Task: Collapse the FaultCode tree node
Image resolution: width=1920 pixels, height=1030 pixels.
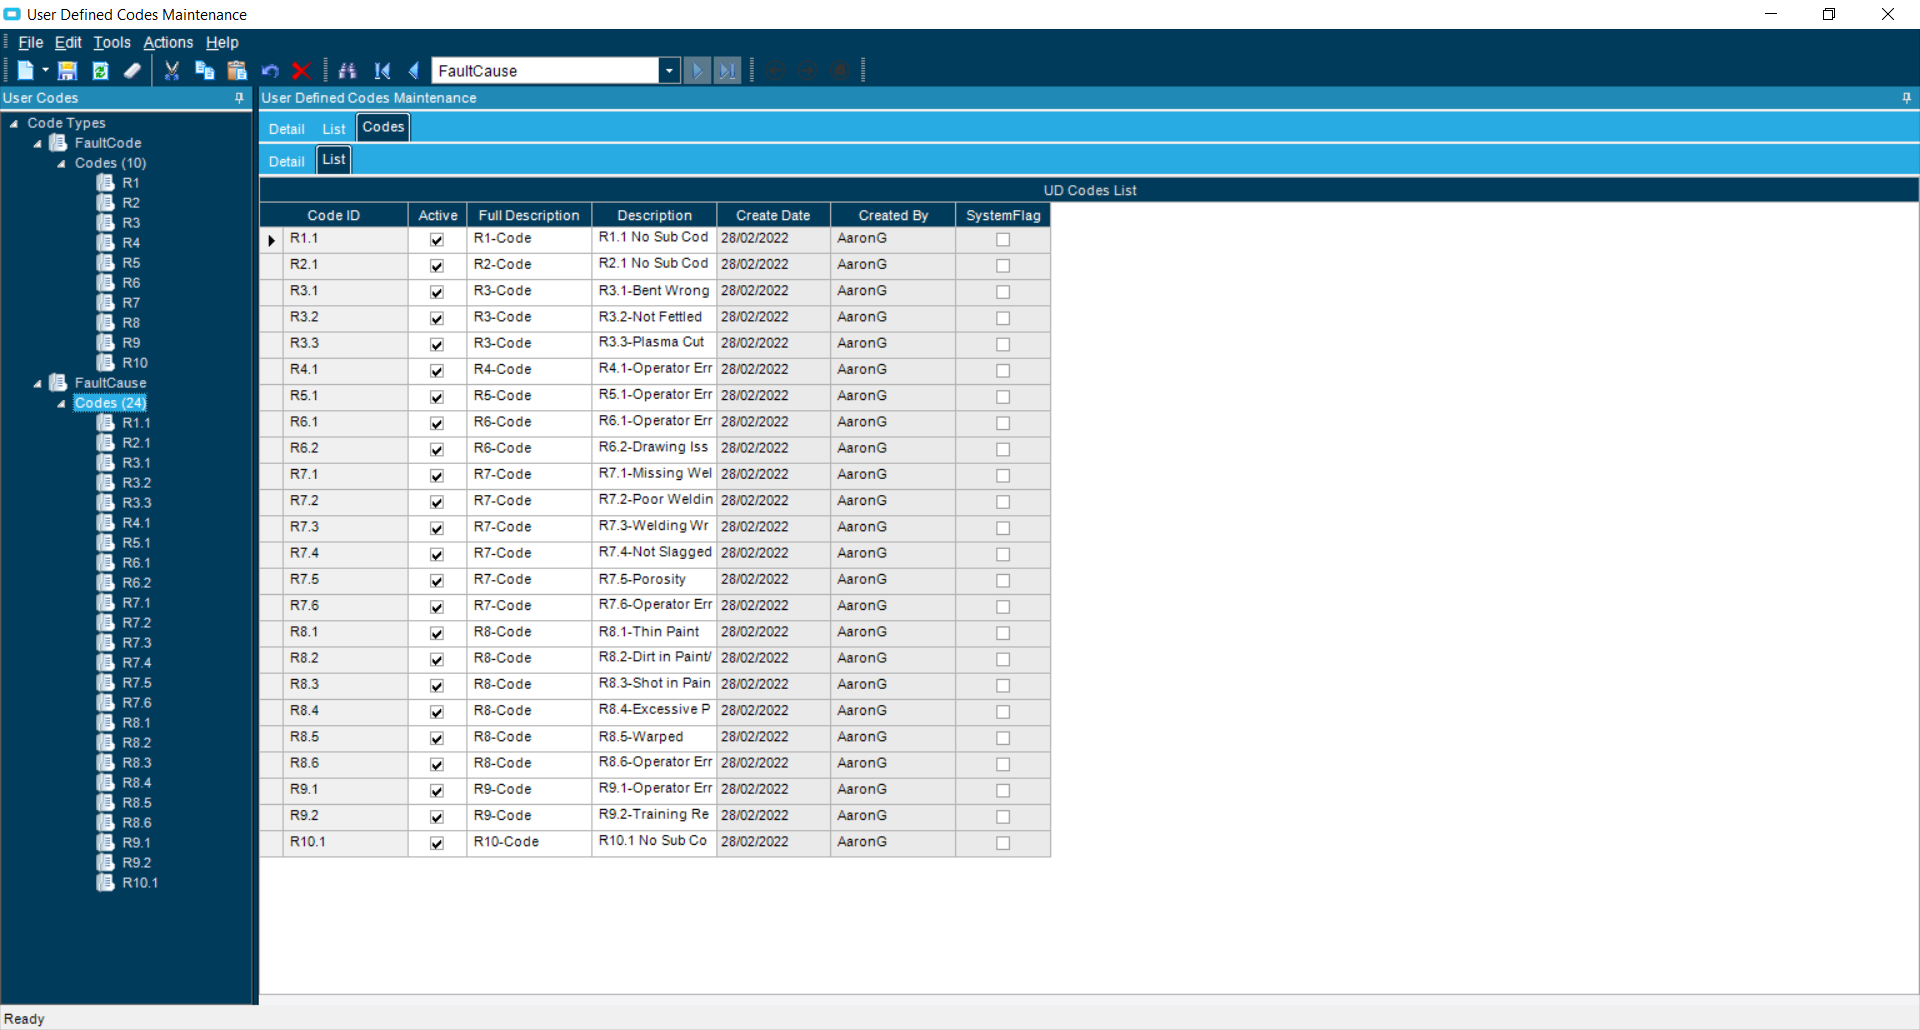Action: pyautogui.click(x=38, y=144)
